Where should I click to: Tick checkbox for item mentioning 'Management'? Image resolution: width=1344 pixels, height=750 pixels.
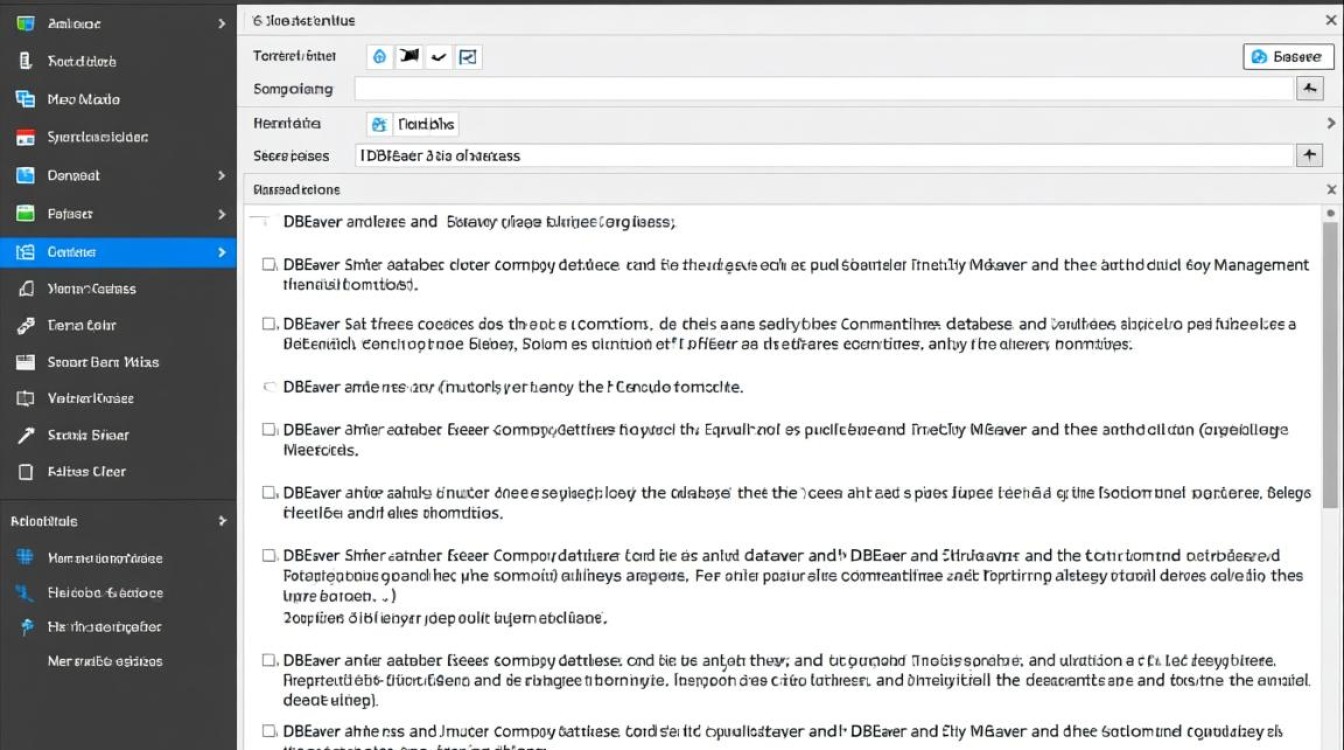(x=268, y=265)
